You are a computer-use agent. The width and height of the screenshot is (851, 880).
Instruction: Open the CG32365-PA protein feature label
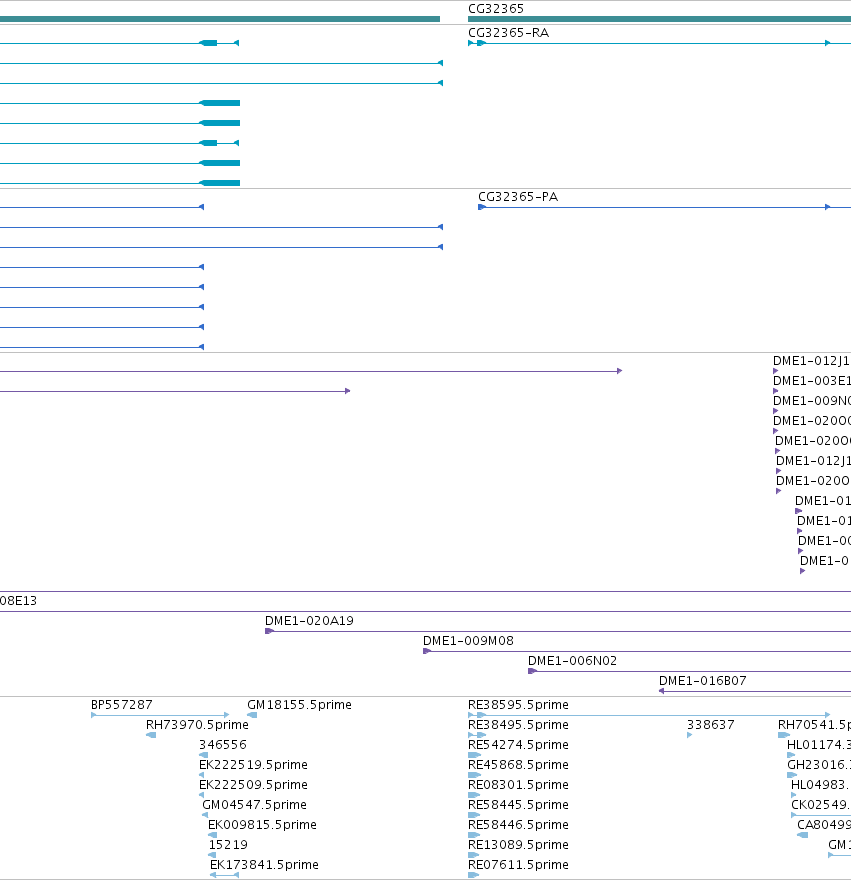click(518, 196)
